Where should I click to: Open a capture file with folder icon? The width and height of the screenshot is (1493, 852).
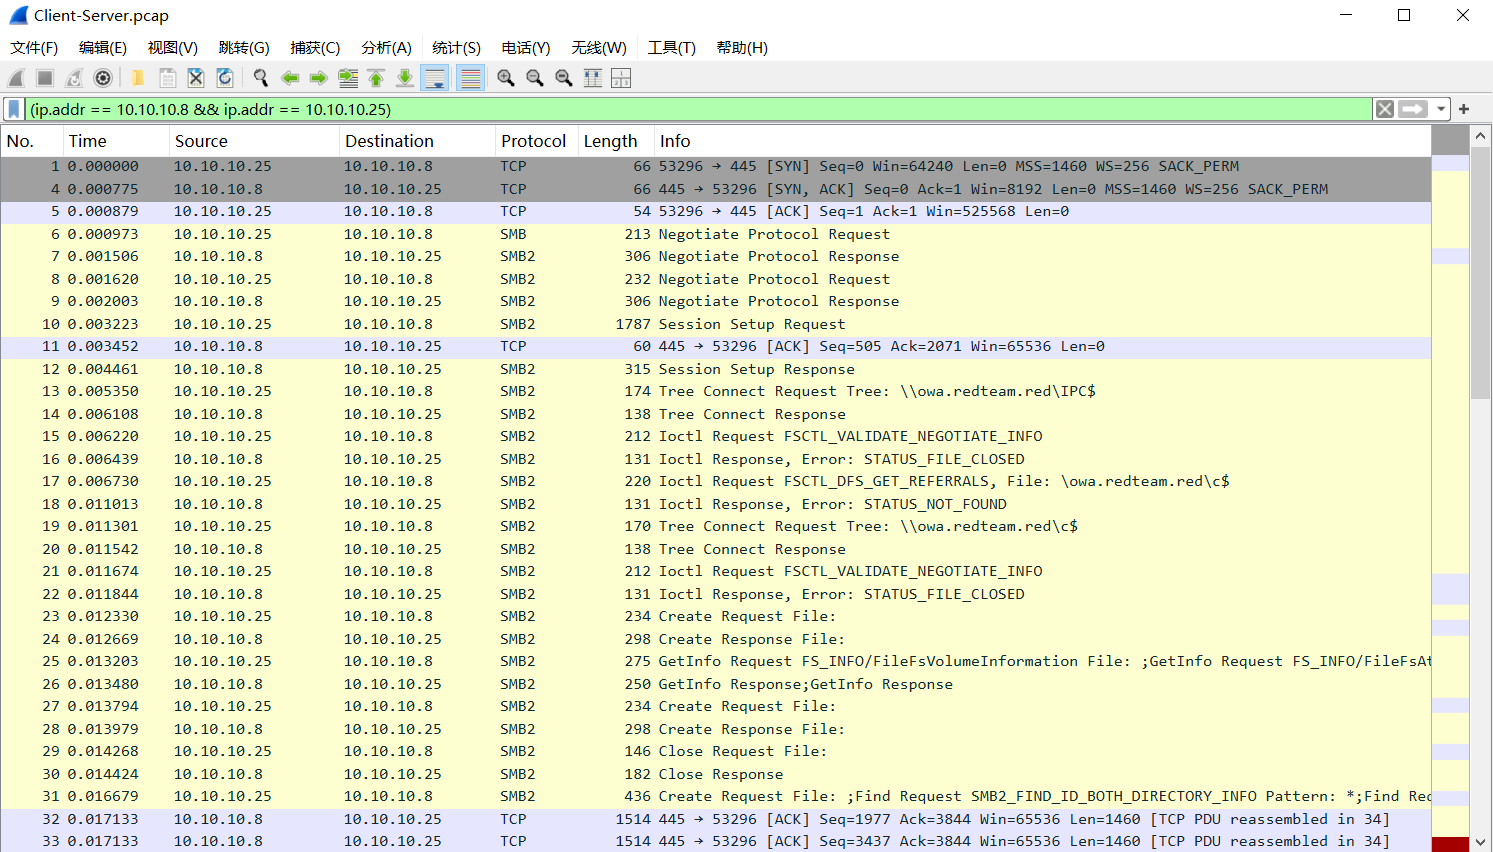(x=138, y=78)
